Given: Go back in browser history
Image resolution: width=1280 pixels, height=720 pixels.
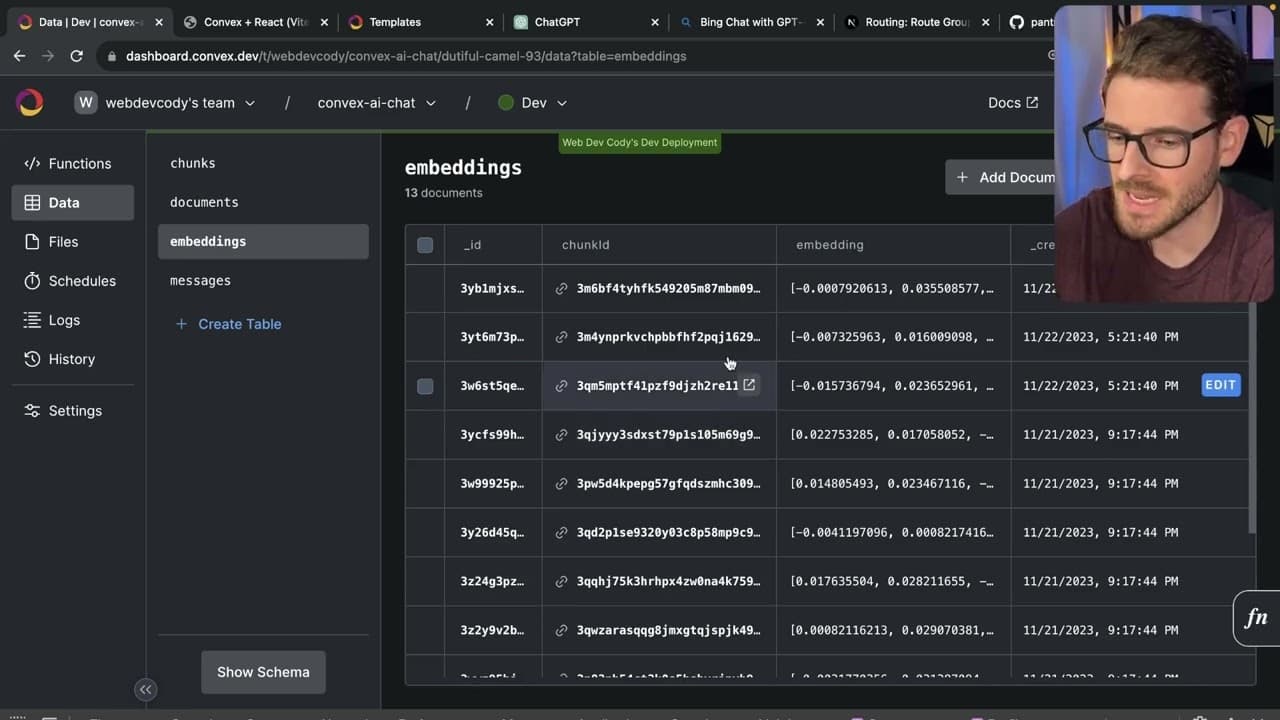Looking at the screenshot, I should pyautogui.click(x=19, y=56).
